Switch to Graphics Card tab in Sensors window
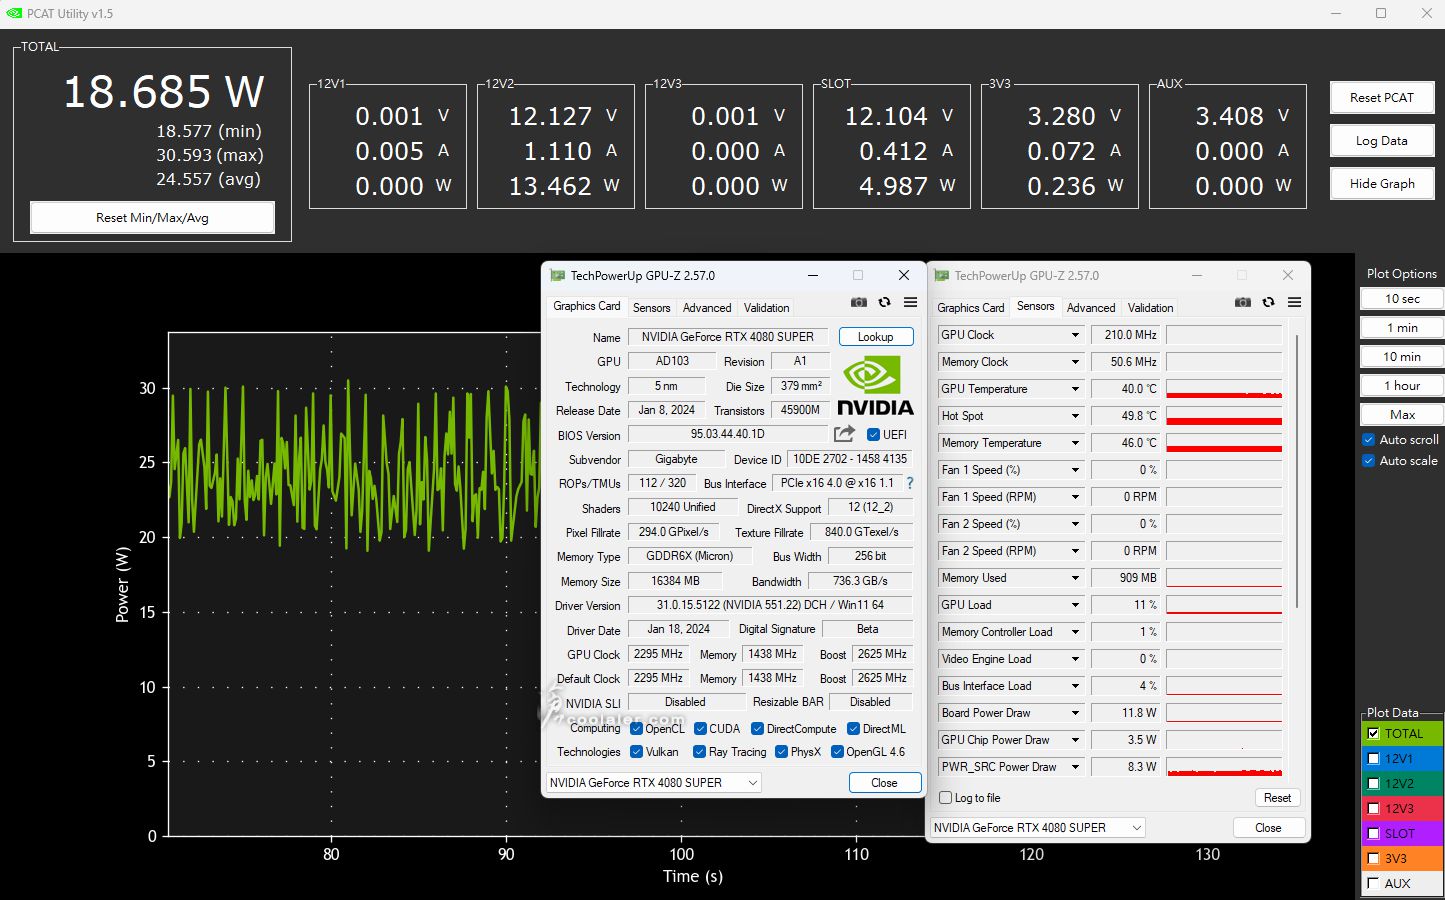 click(970, 308)
